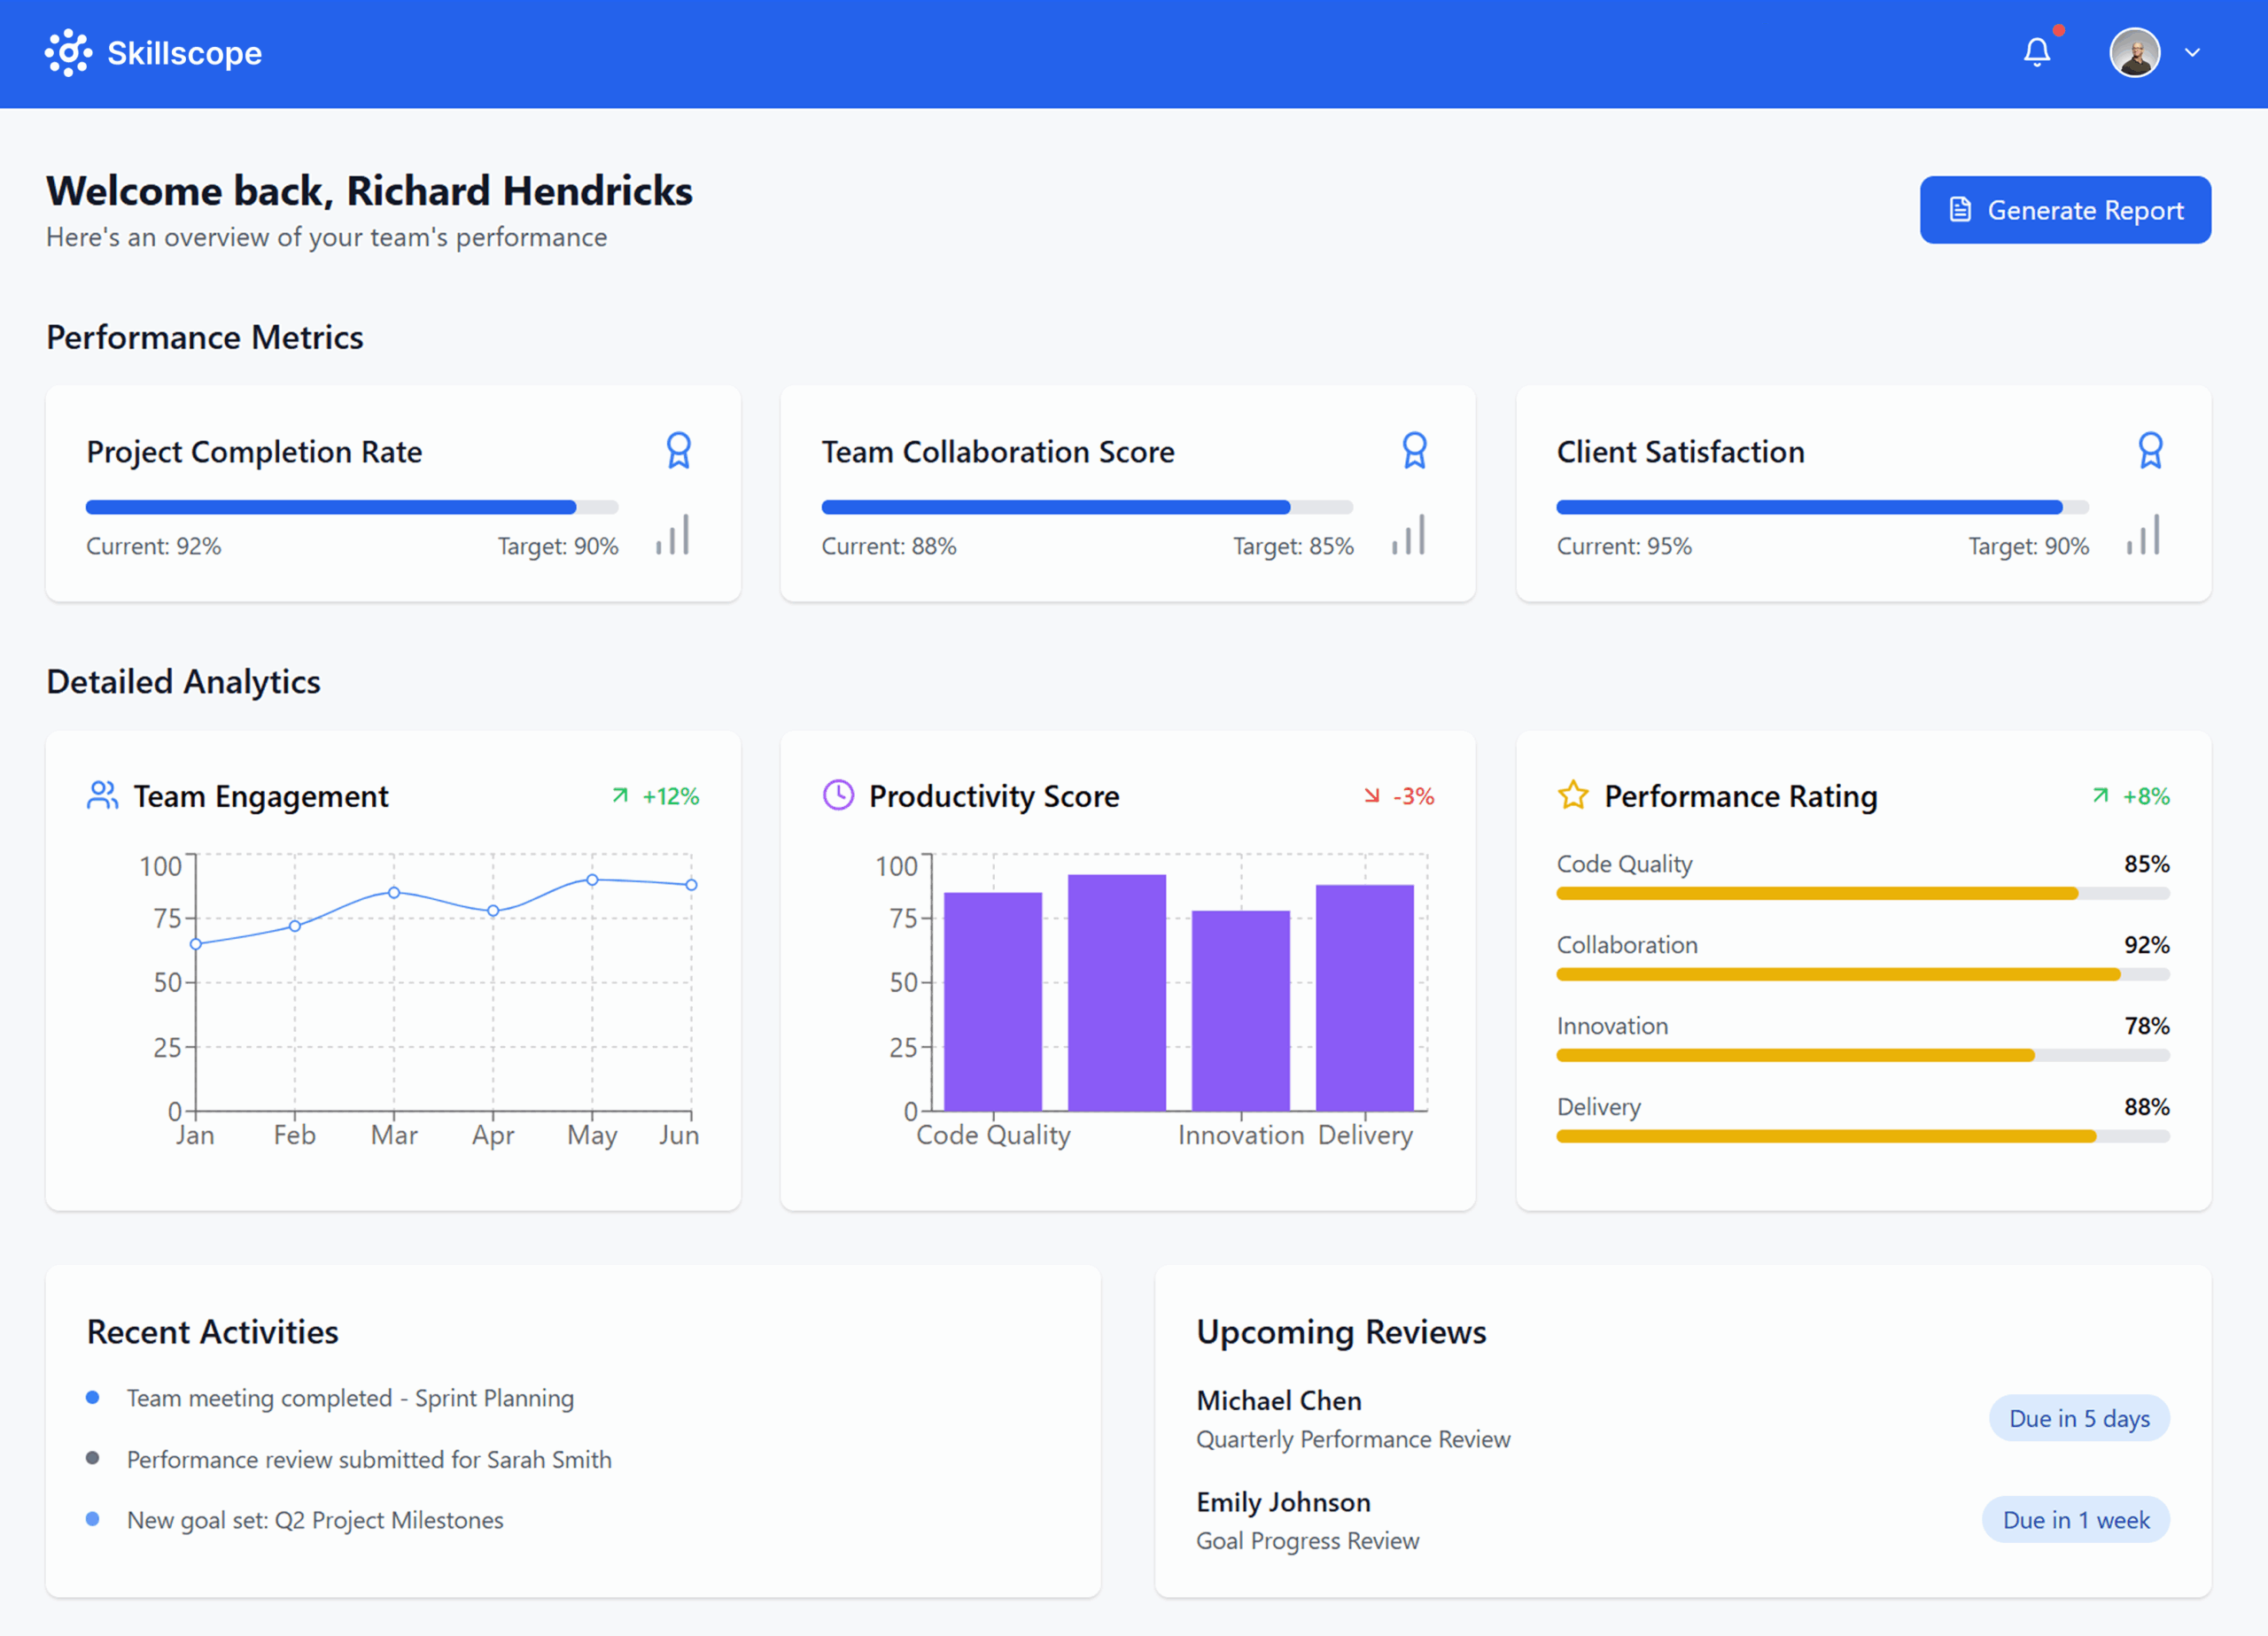The width and height of the screenshot is (2268, 1636).
Task: Click the Productivity Score clock icon
Action: [x=838, y=796]
